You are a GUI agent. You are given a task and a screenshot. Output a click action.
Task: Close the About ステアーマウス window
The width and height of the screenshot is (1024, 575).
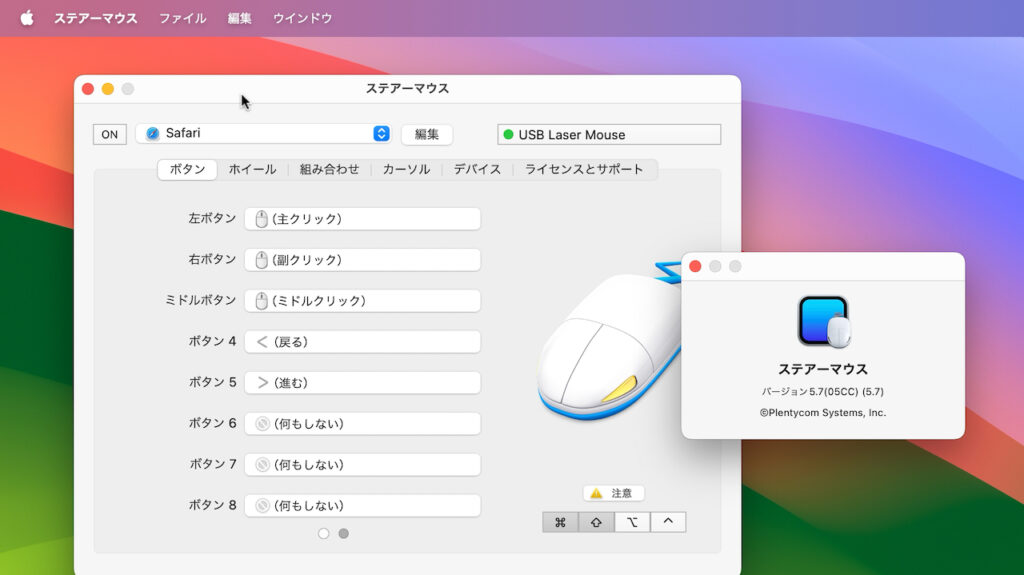696,267
